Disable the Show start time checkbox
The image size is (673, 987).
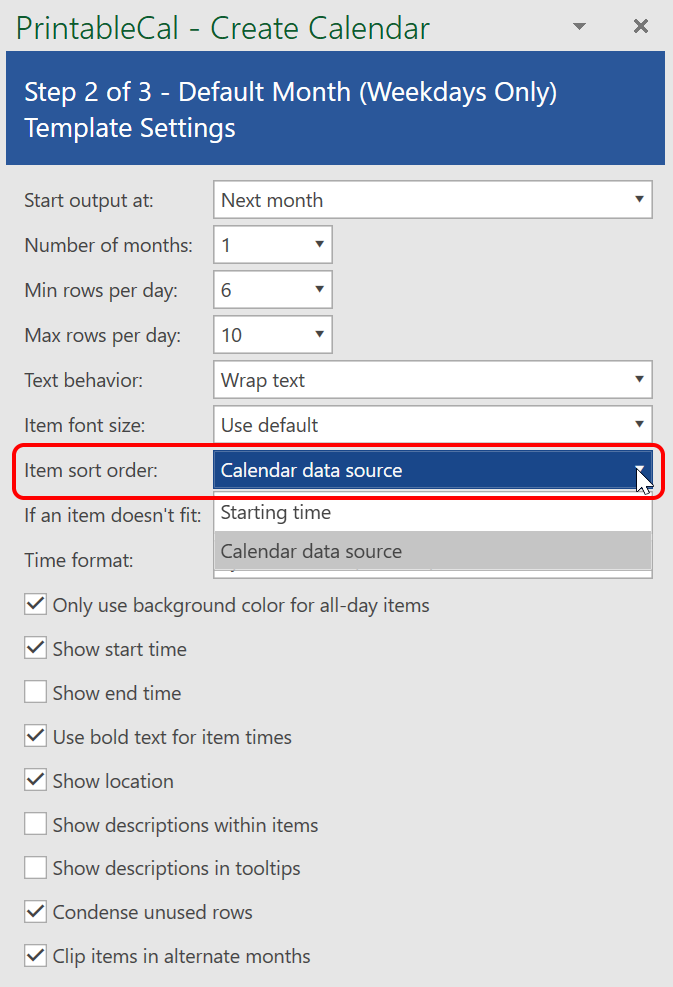[x=36, y=649]
